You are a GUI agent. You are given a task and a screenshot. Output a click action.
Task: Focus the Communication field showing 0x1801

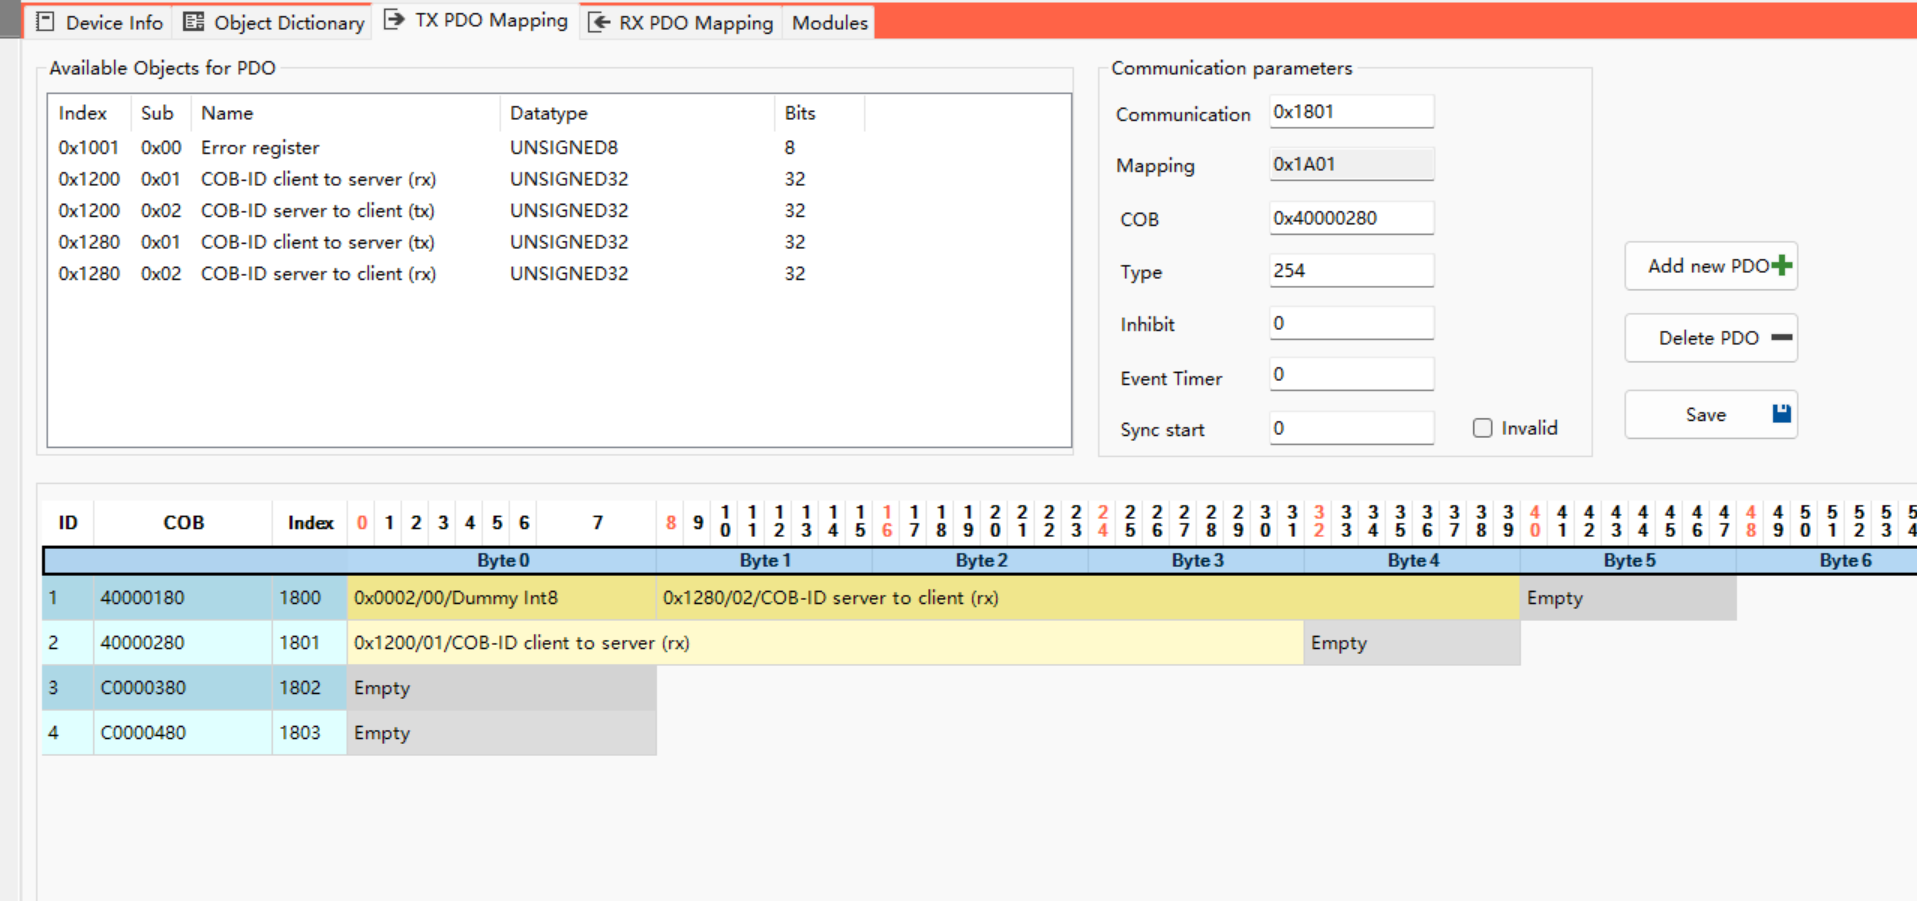(x=1351, y=112)
